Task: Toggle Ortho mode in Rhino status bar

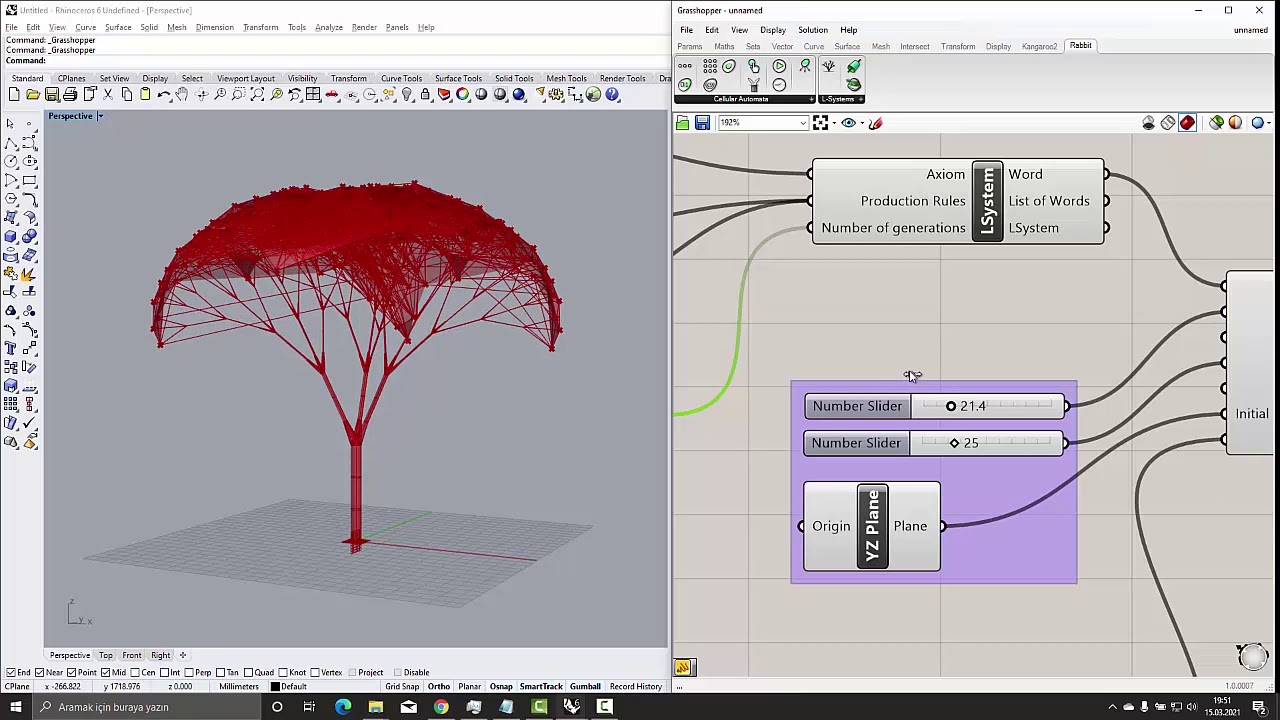Action: pyautogui.click(x=439, y=687)
